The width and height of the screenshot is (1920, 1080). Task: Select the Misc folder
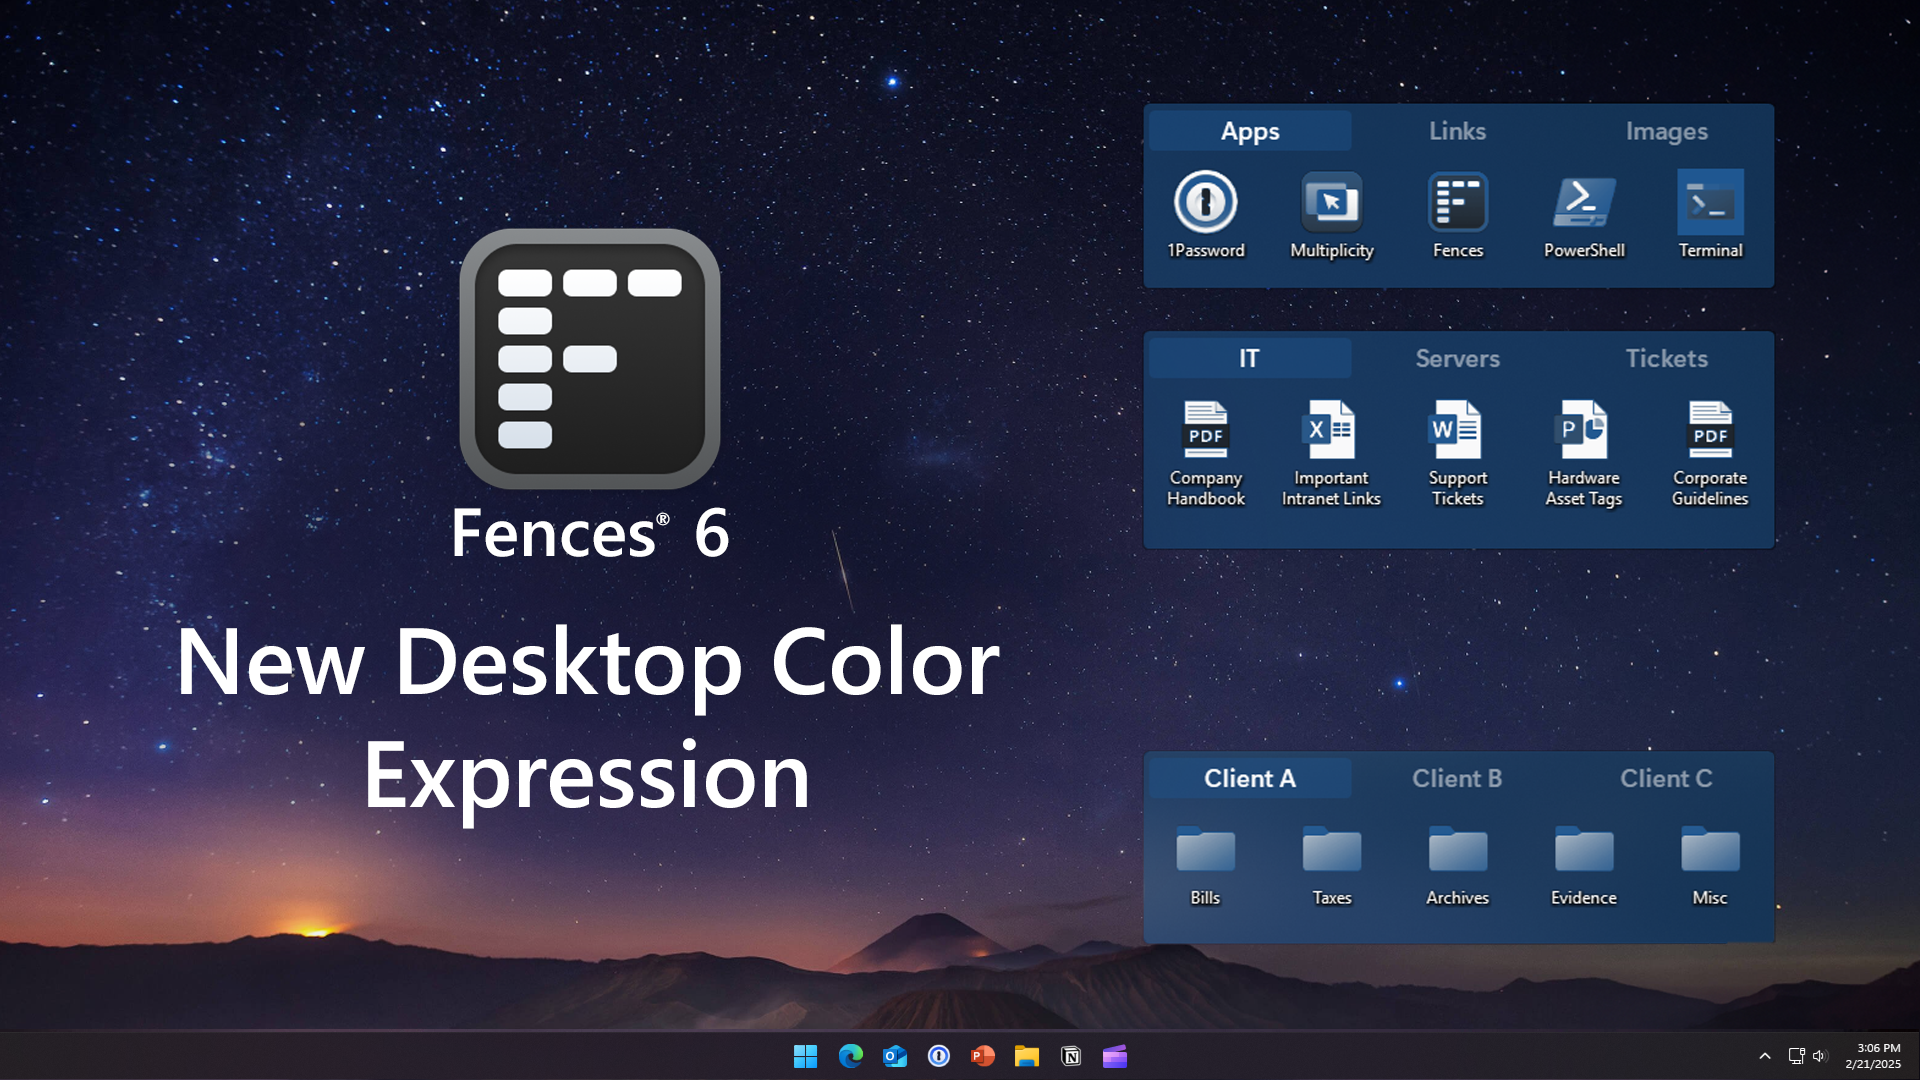(1710, 866)
